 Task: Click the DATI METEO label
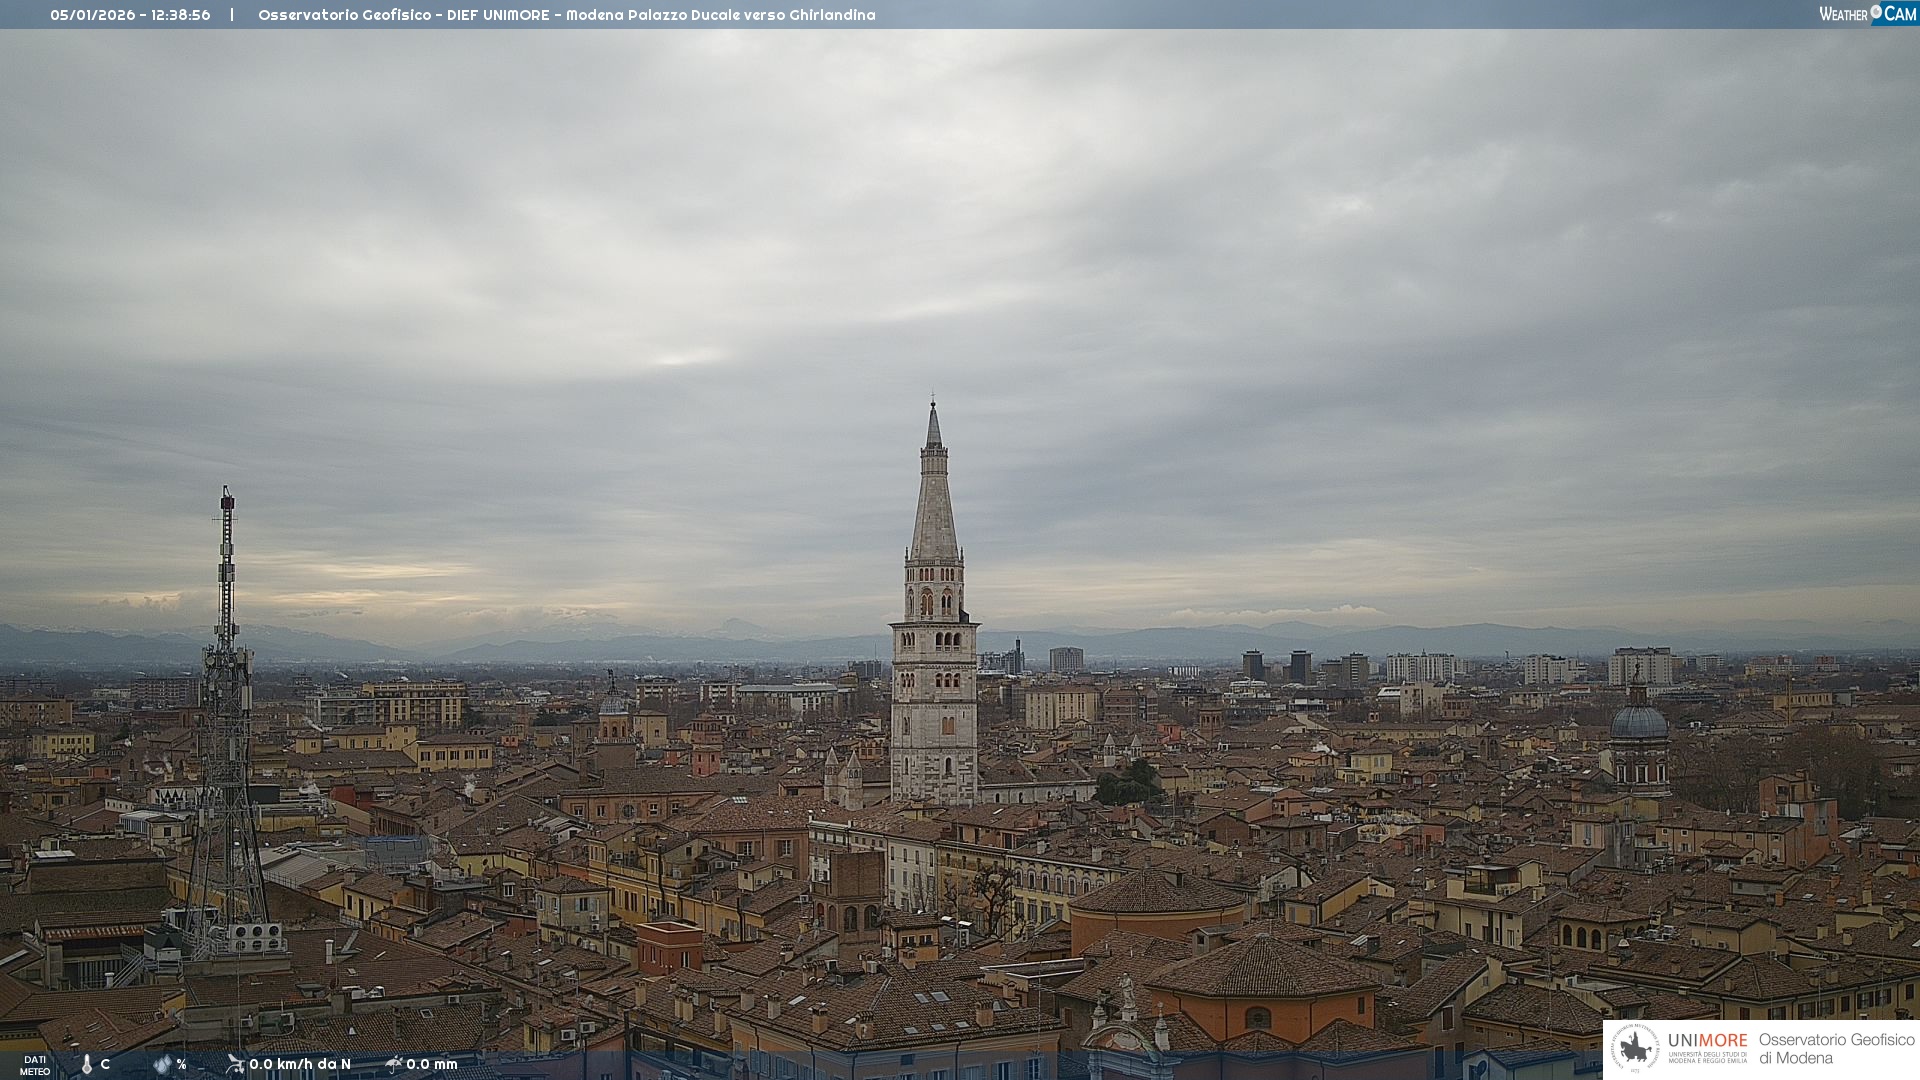(x=35, y=1065)
